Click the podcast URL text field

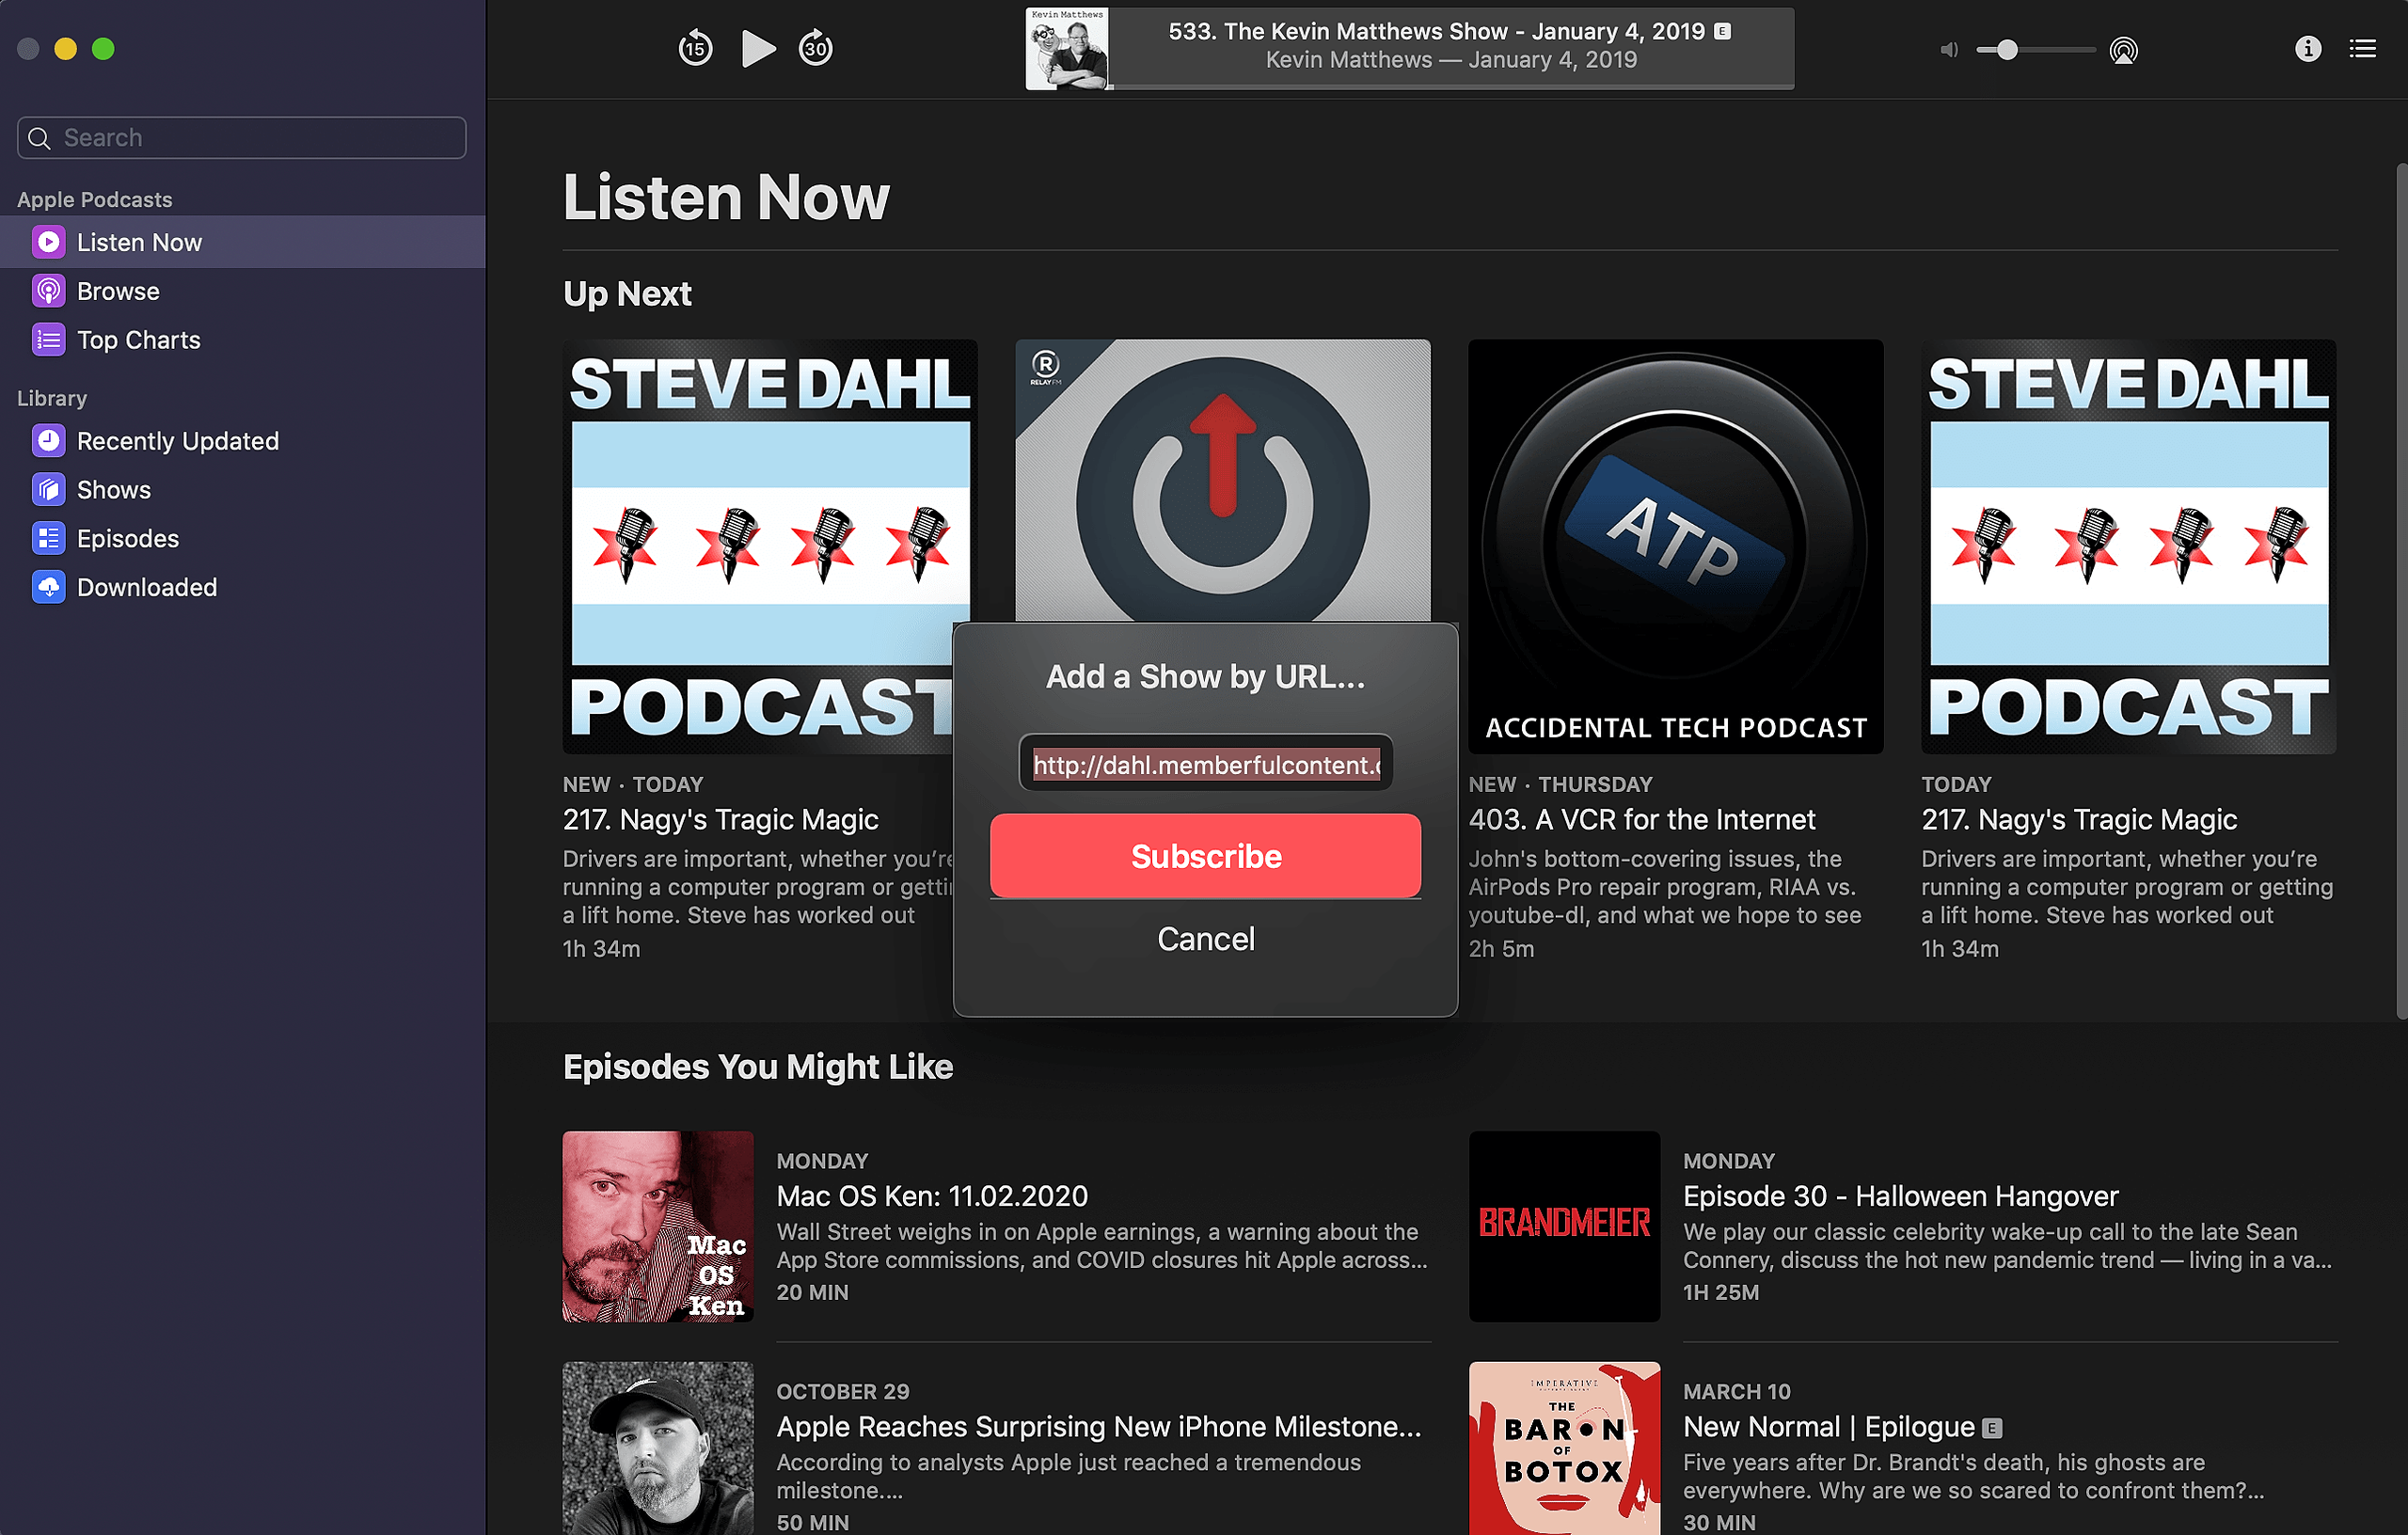pos(1206,764)
